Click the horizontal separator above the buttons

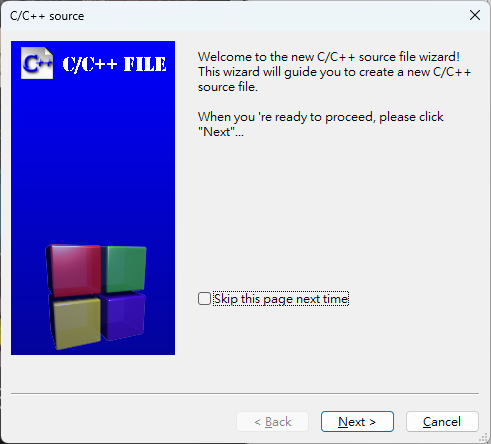(245, 394)
